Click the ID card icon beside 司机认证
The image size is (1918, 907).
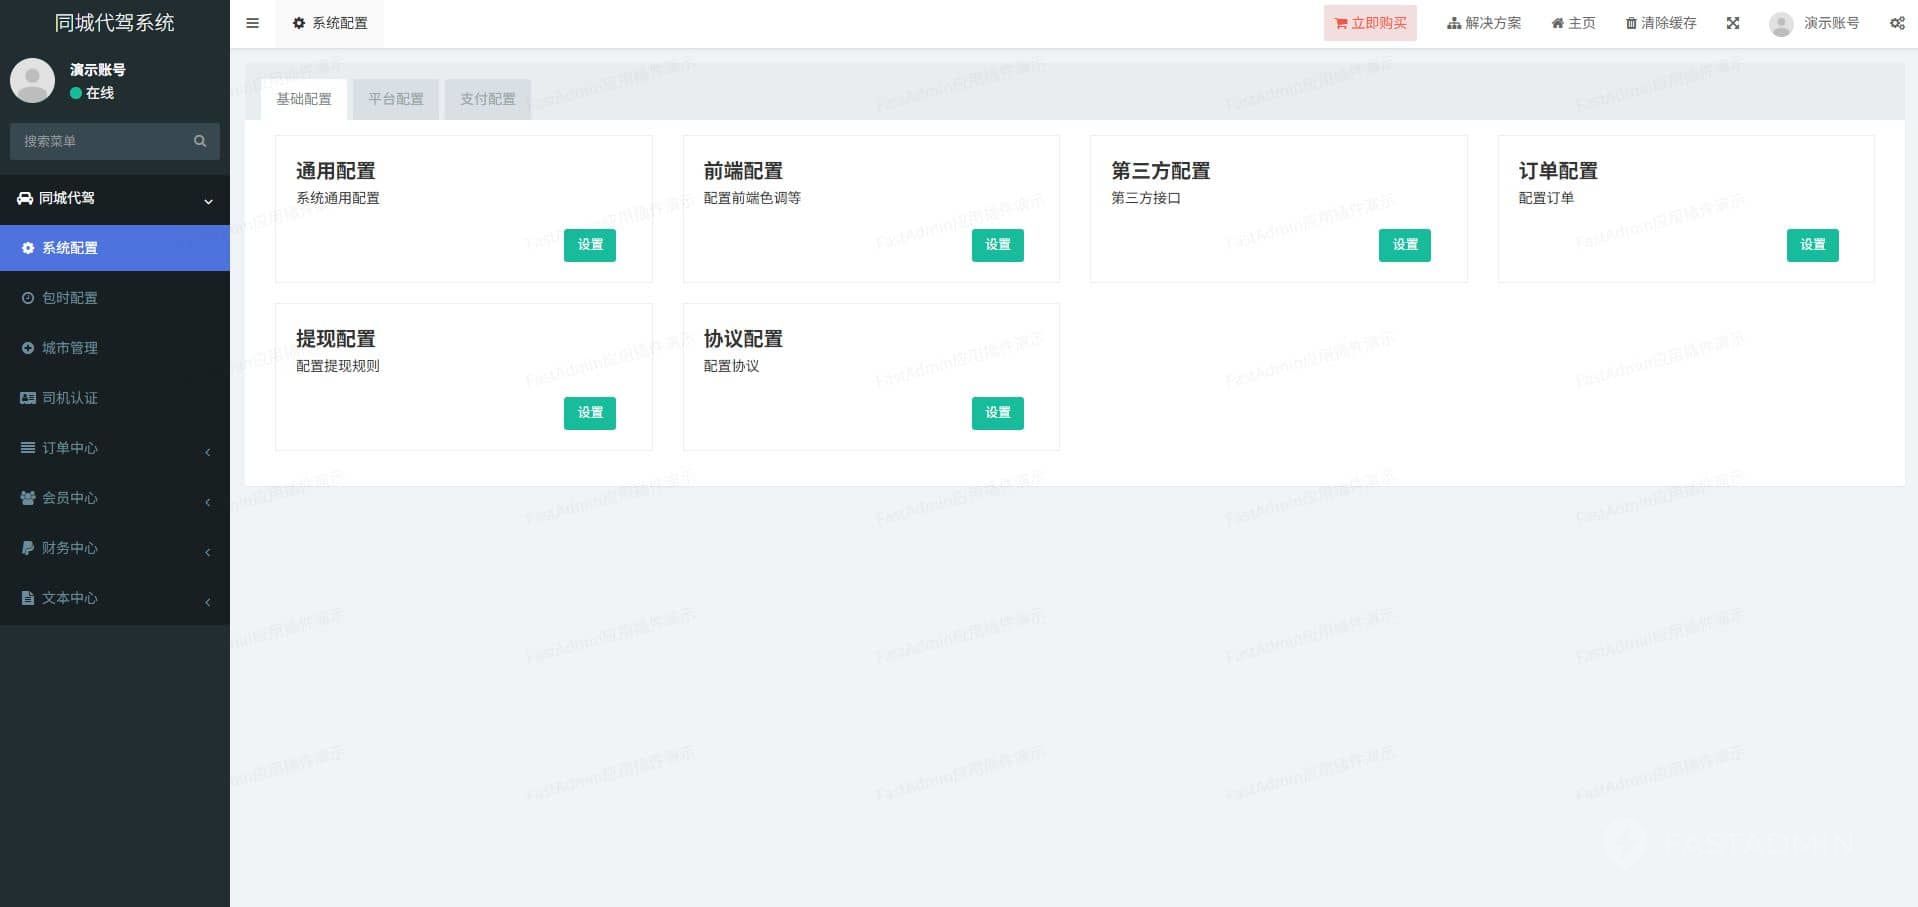coord(28,398)
